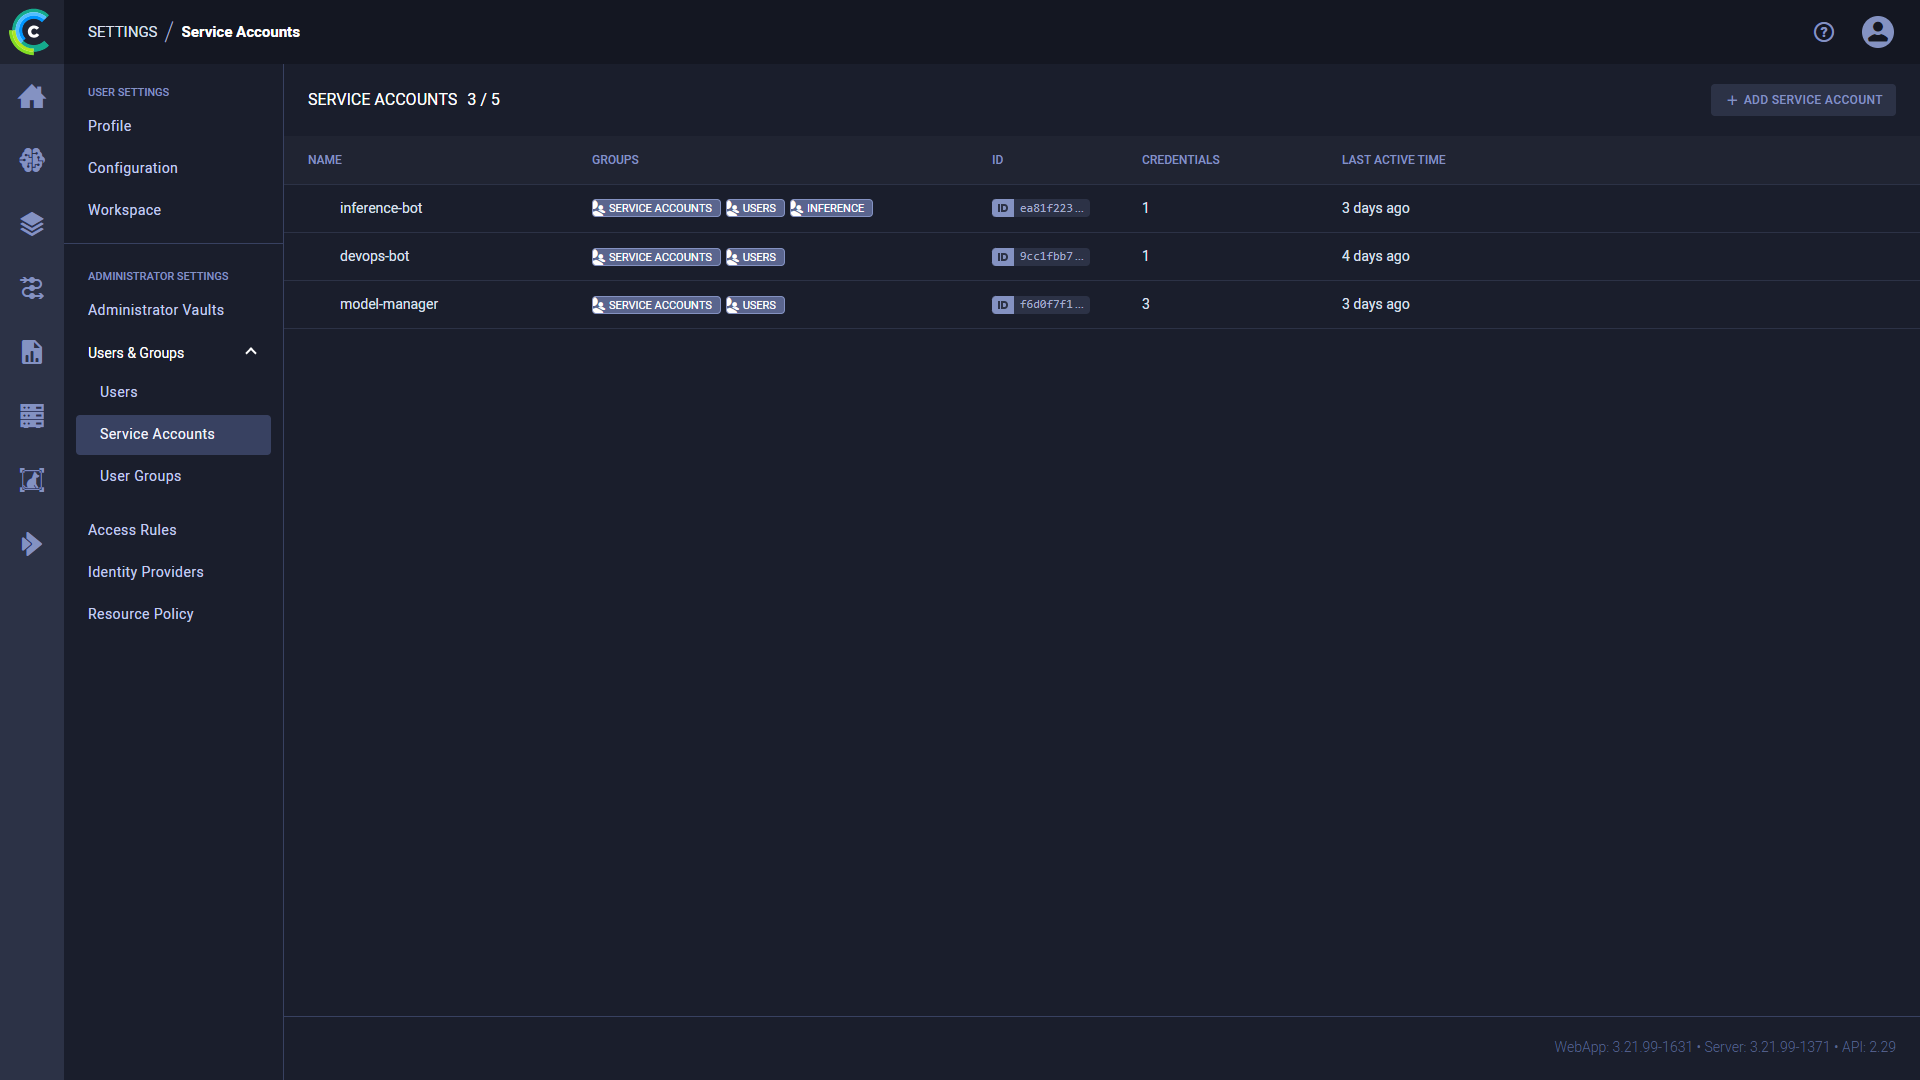The height and width of the screenshot is (1080, 1920).
Task: Open the reports icon in sidebar
Action: (32, 352)
